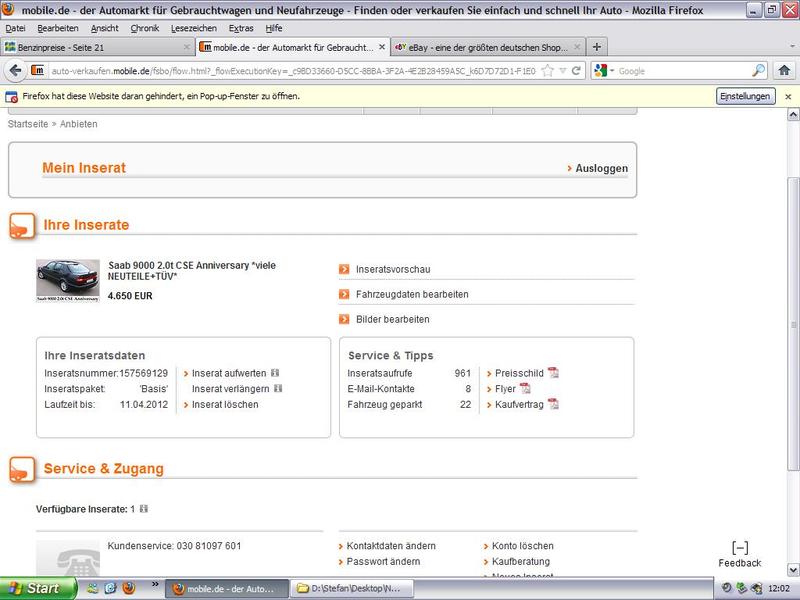800x600 pixels.
Task: Click the mobile.de Firefox taskbar button
Action: click(x=227, y=589)
